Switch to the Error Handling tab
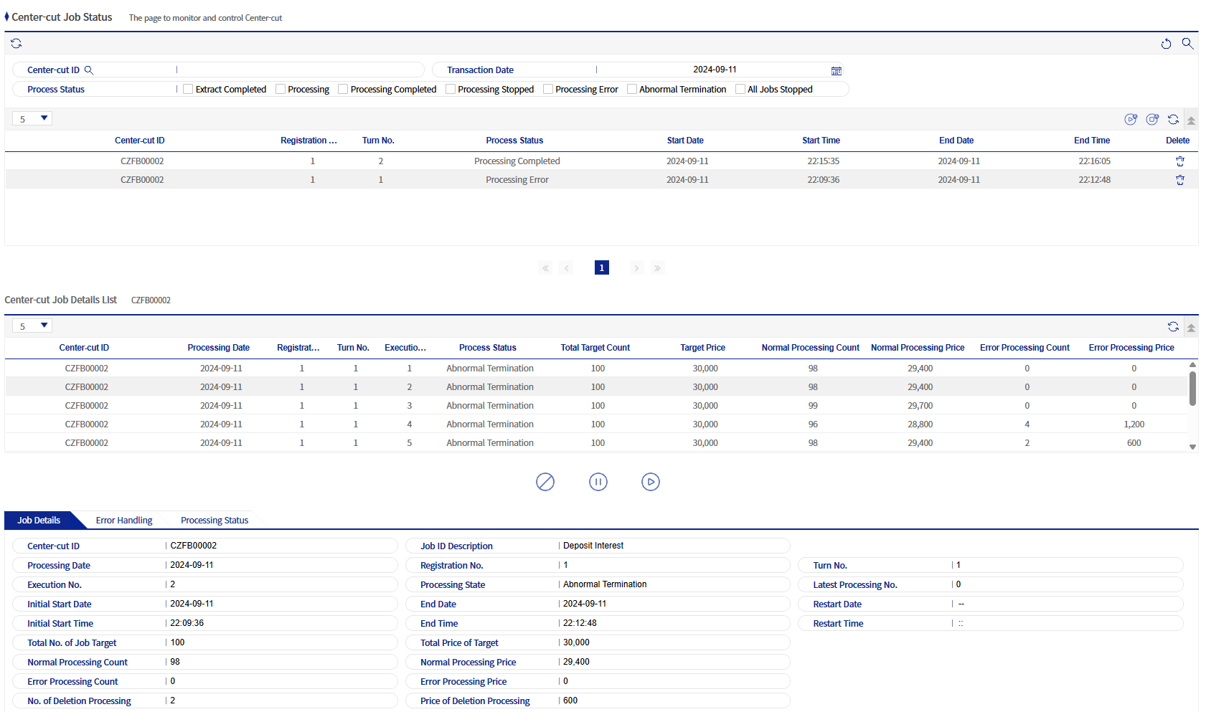Viewport: 1206px width, 712px height. 124,520
